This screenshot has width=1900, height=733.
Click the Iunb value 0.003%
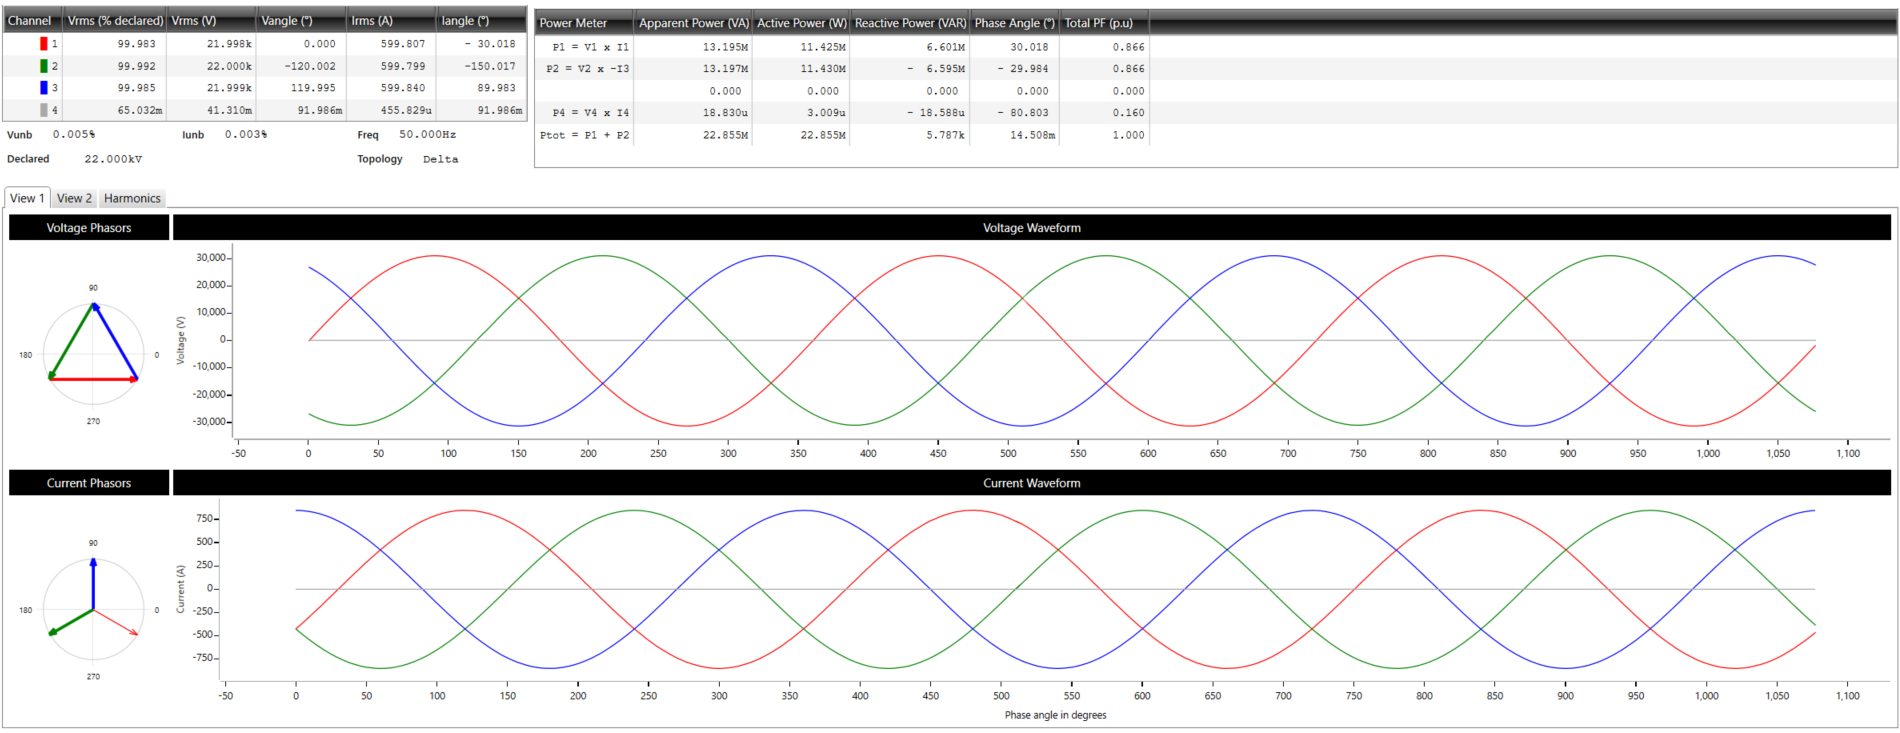[x=246, y=134]
